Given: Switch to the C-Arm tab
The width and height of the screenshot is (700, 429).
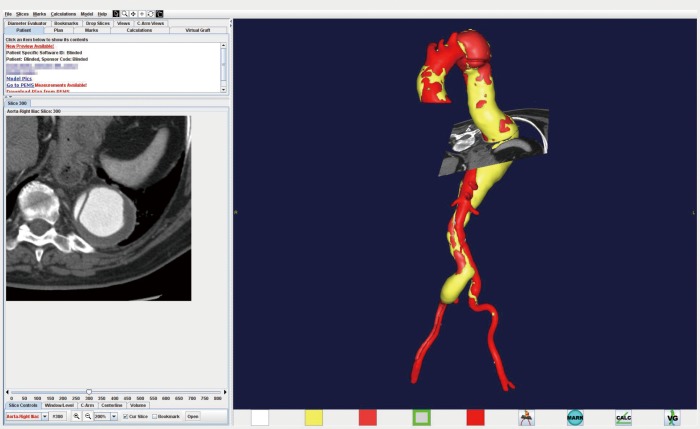Looking at the screenshot, I should [87, 405].
